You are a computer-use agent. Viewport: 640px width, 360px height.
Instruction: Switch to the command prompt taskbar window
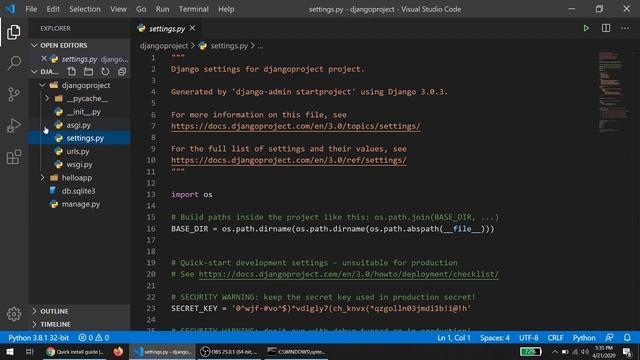296,351
